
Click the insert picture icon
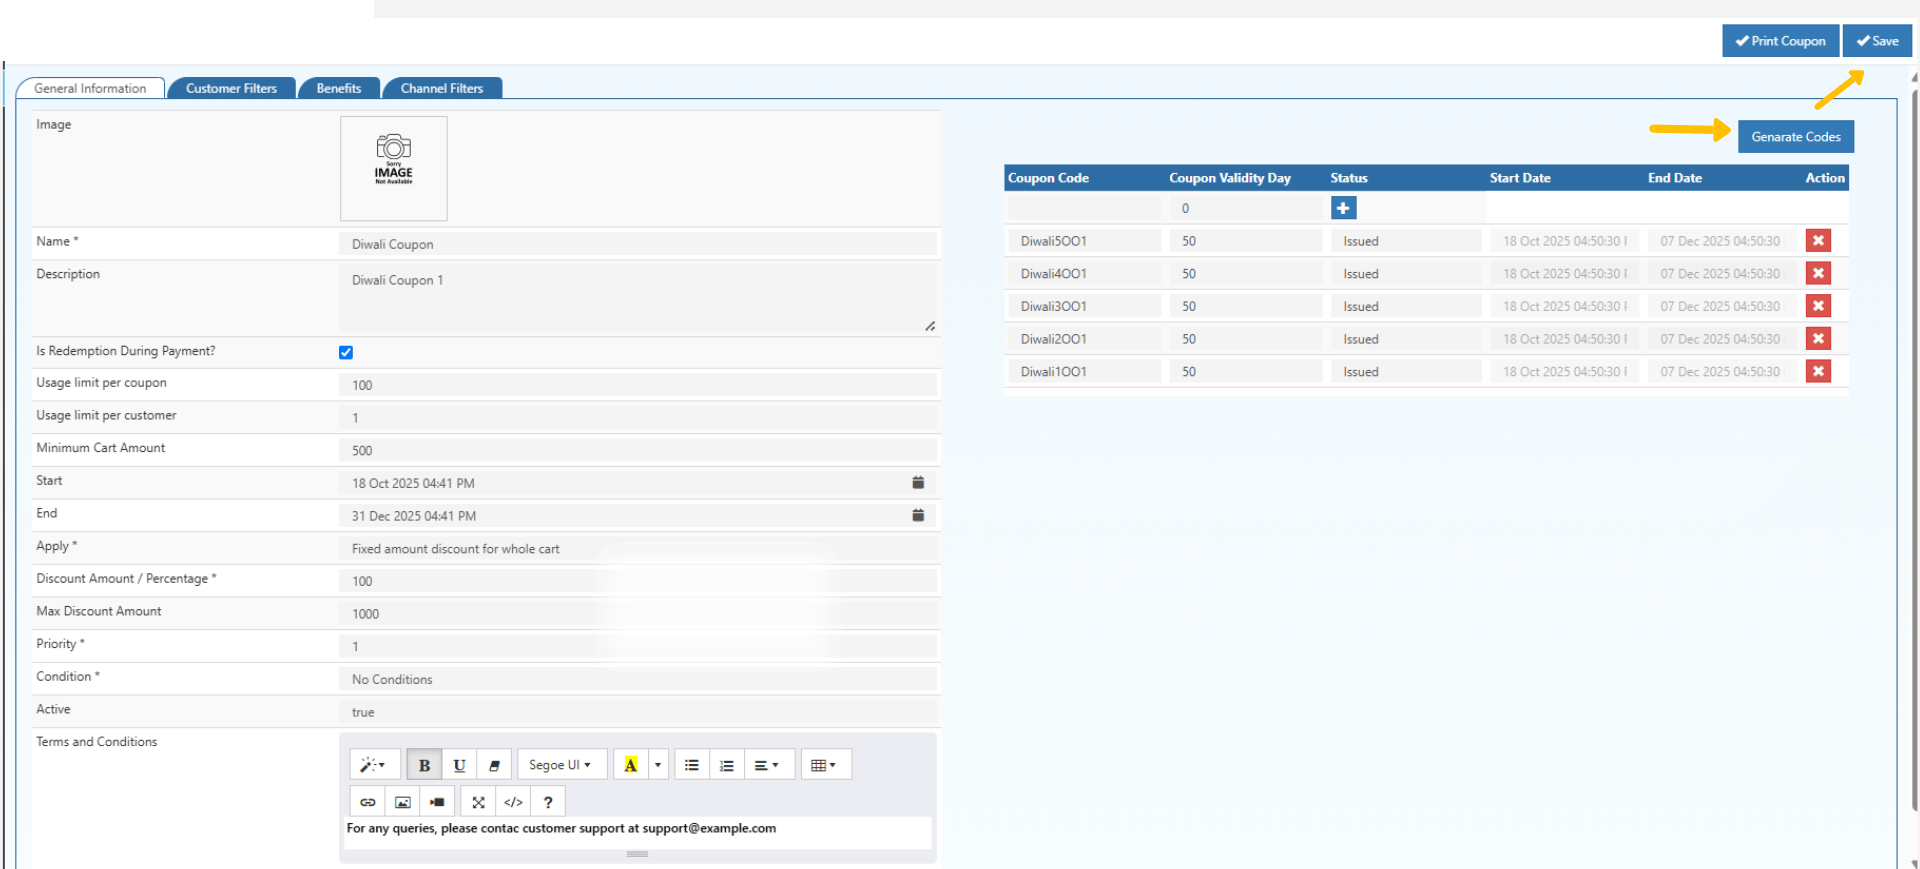[403, 802]
